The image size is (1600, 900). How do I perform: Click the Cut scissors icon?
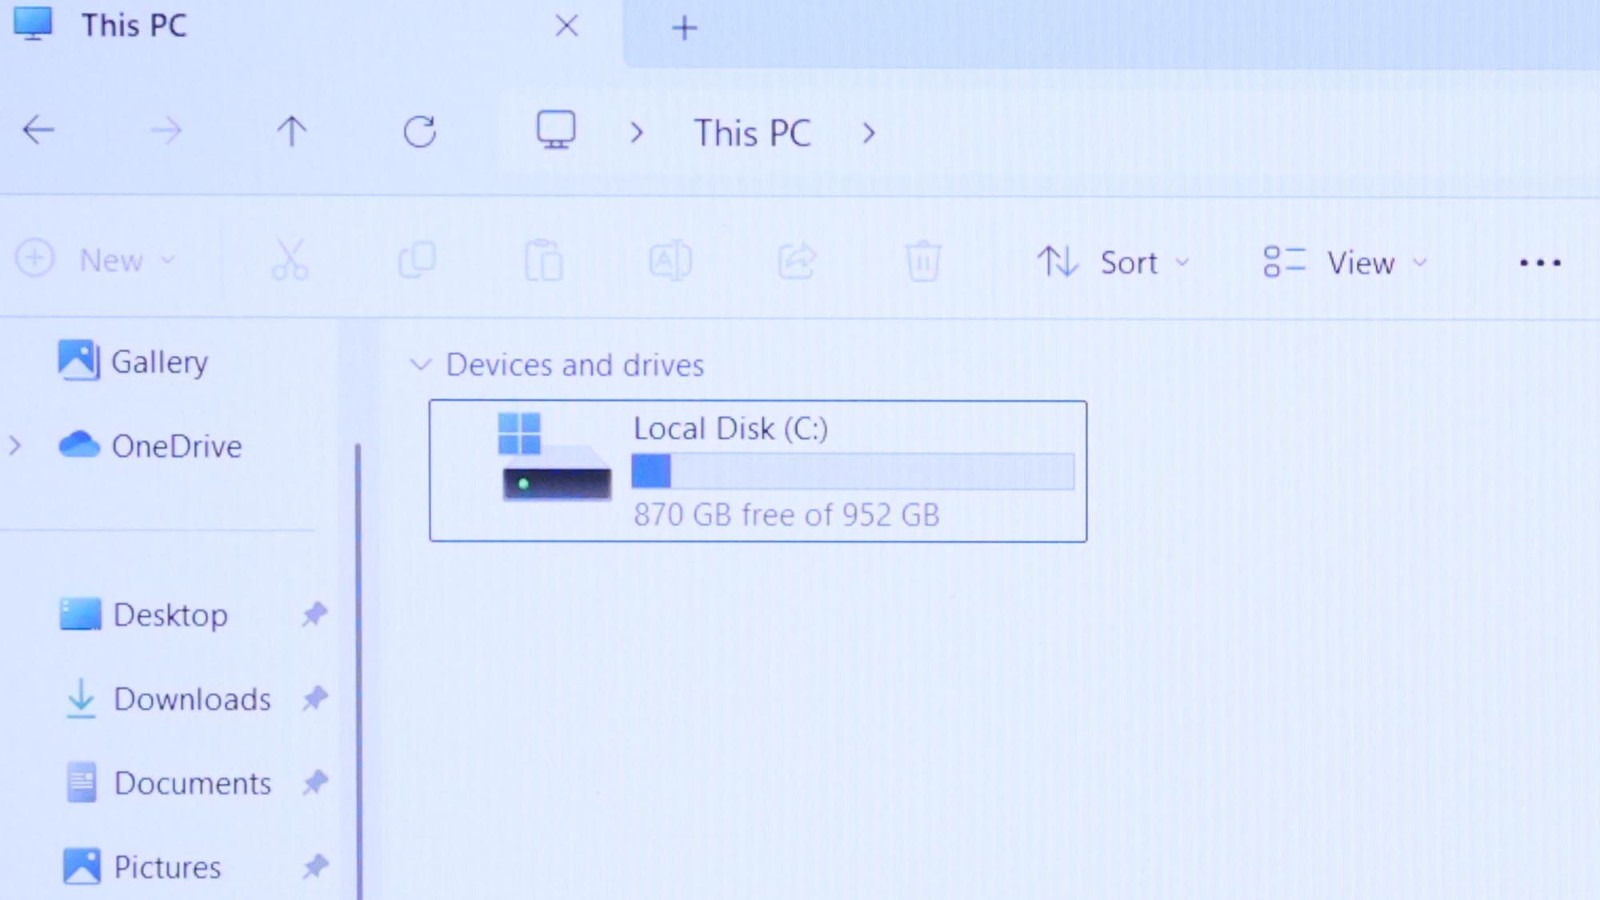[290, 260]
